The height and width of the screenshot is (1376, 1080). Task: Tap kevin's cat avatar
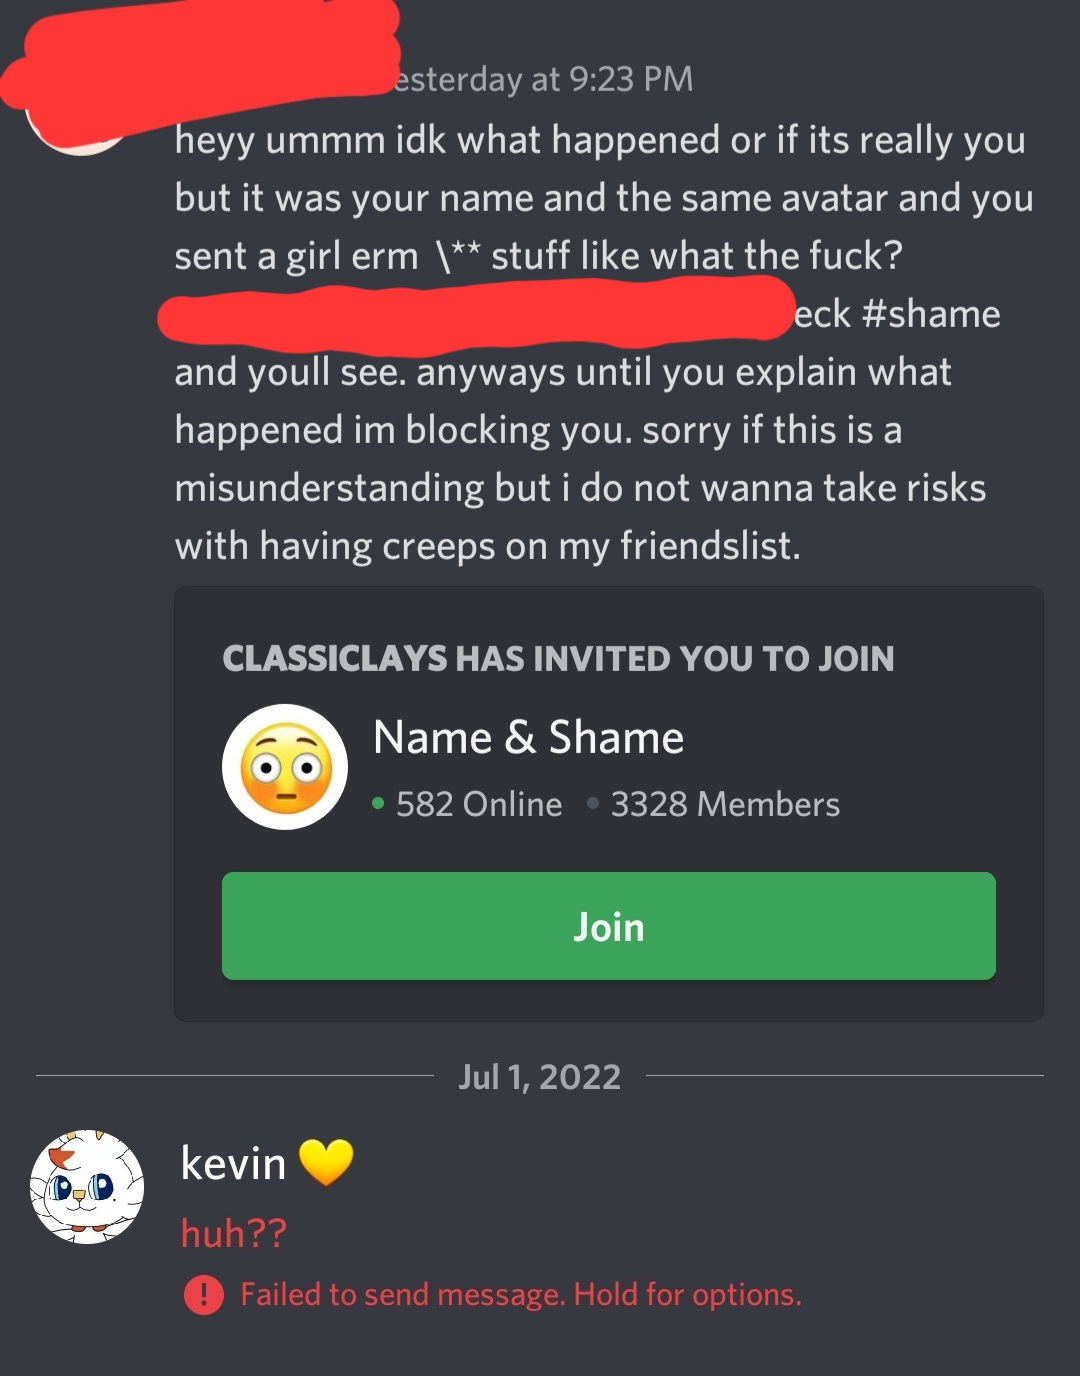(87, 1187)
